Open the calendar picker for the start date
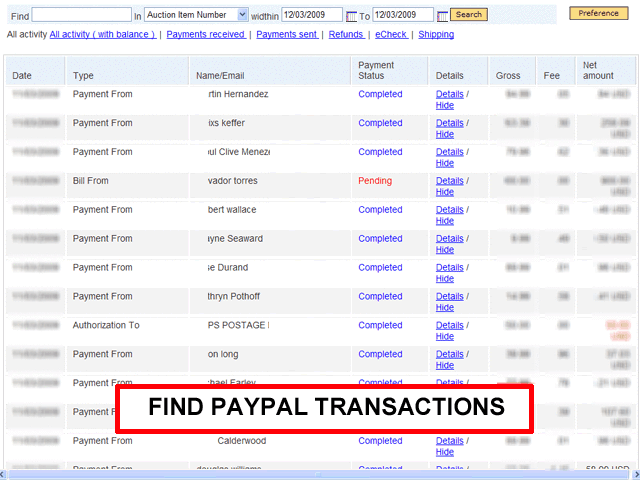This screenshot has height=480, width=640. (351, 16)
